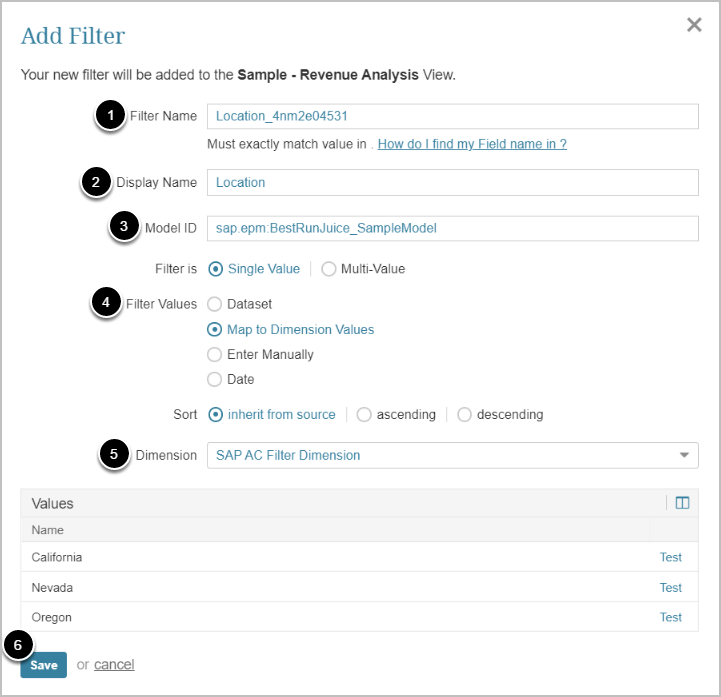The height and width of the screenshot is (697, 721).
Task: Click the Model ID input field
Action: pos(452,228)
